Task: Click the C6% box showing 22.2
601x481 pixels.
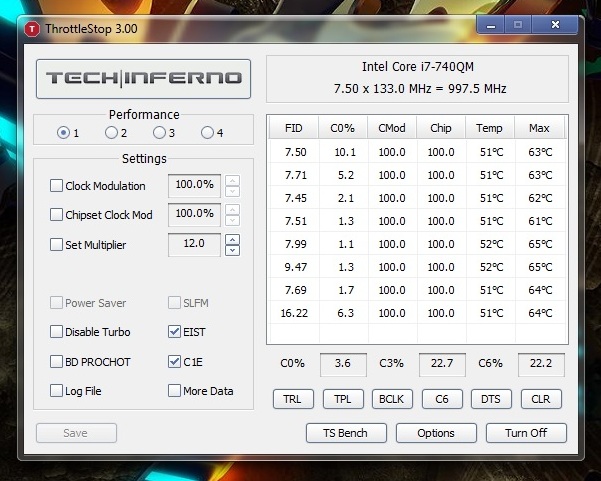Action: [541, 364]
